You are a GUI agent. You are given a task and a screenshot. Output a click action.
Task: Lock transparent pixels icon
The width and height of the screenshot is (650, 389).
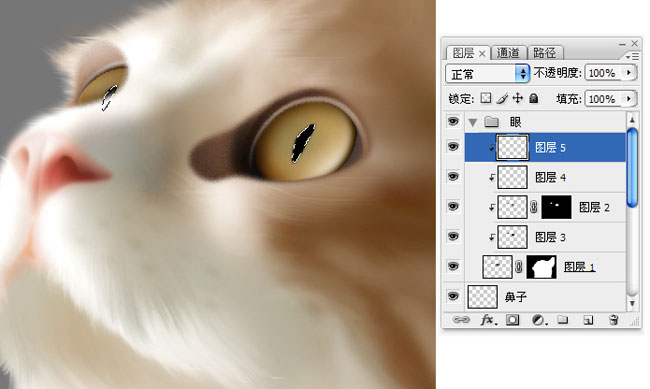tap(485, 98)
